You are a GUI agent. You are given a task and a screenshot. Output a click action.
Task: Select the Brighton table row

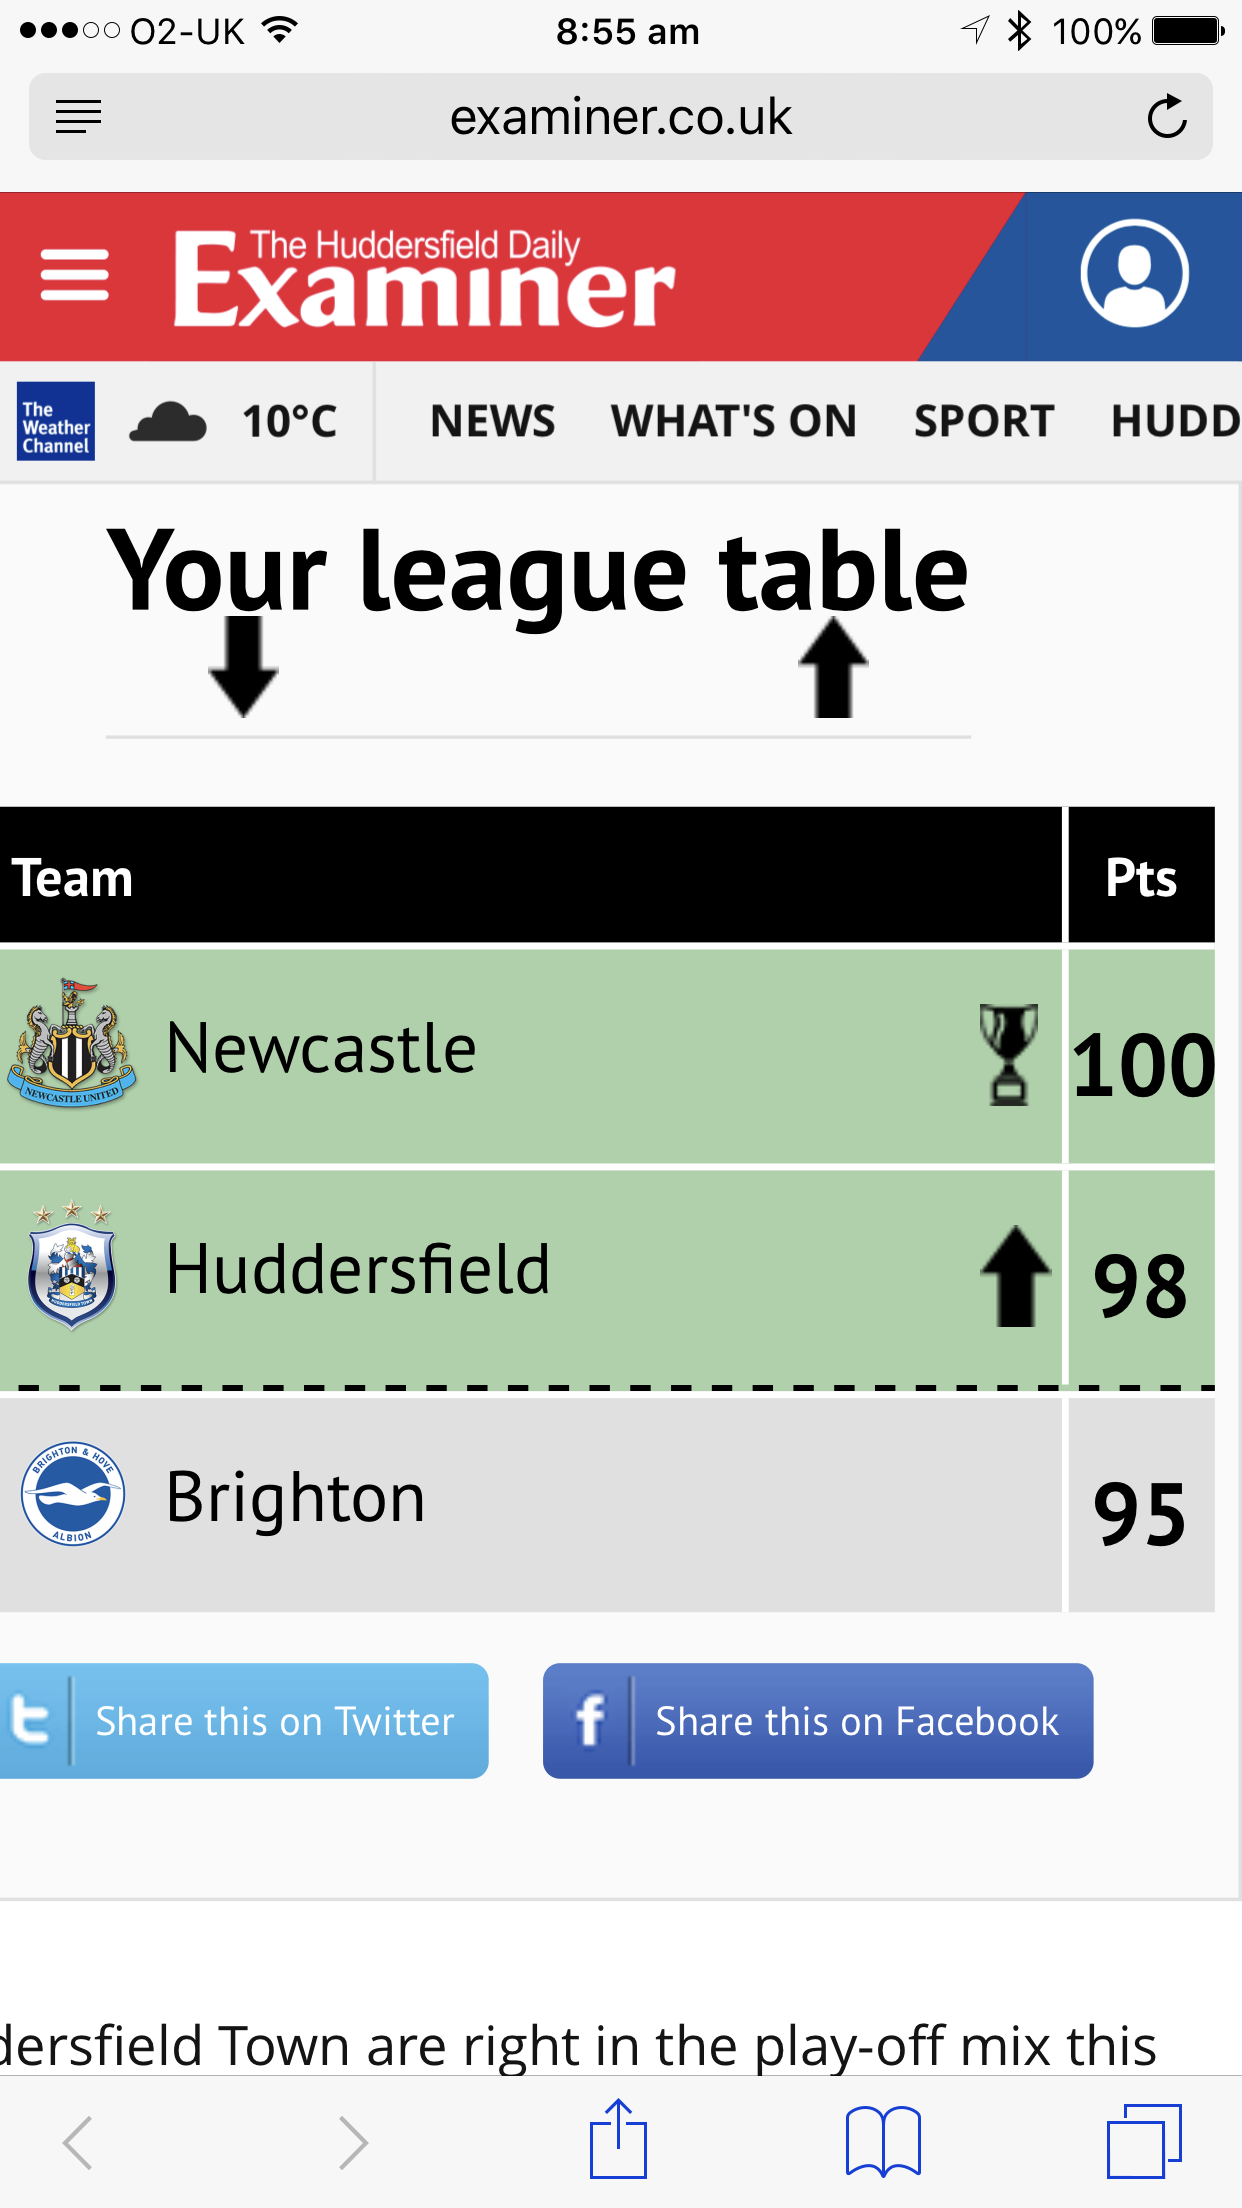click(607, 1504)
